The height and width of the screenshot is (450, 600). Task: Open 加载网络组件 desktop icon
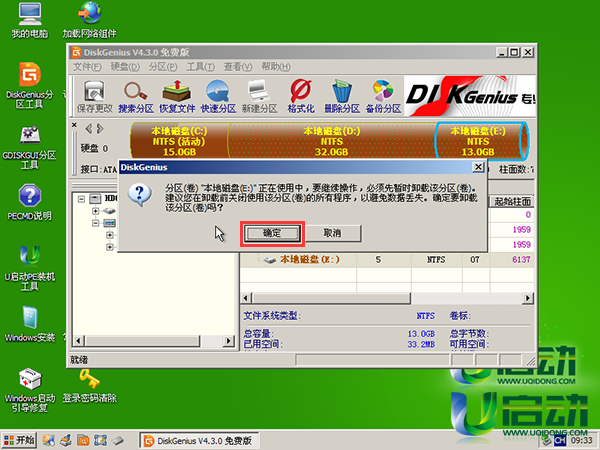pyautogui.click(x=90, y=20)
